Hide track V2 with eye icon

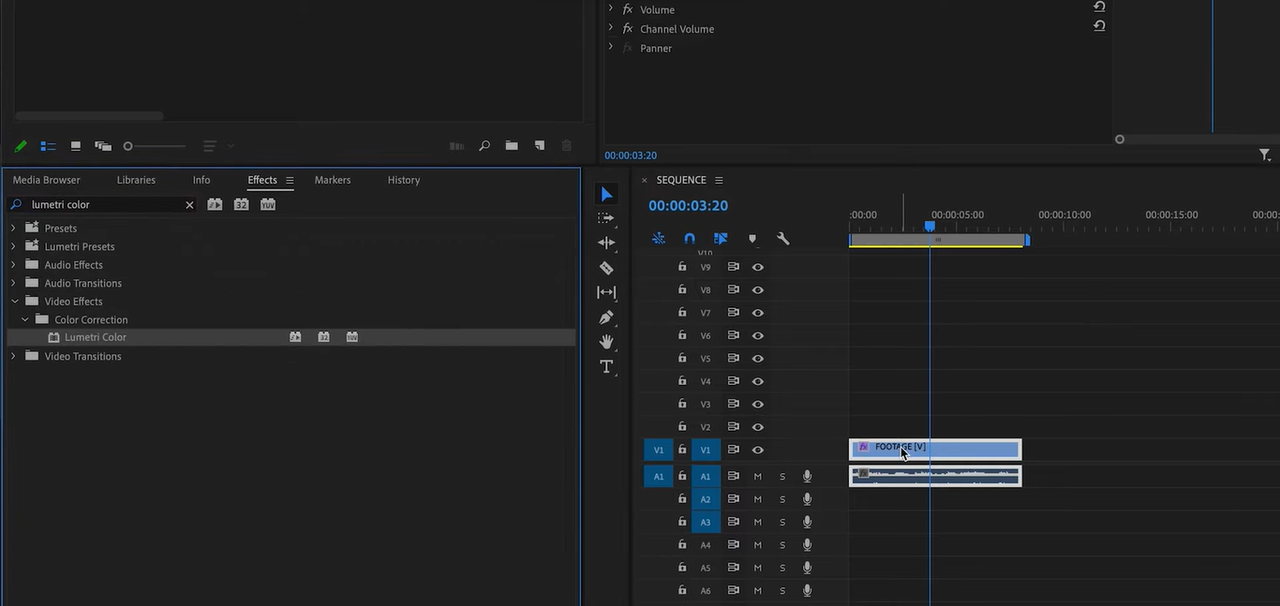[x=758, y=427]
